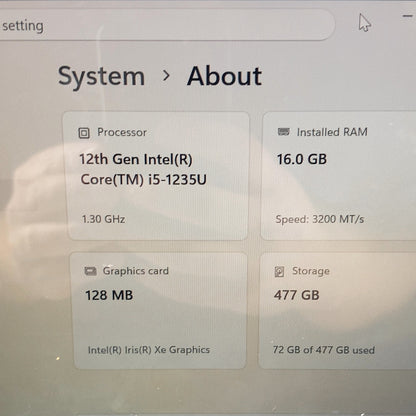Click the Speed: 3200 MT/s label
416x416 pixels.
[x=320, y=219]
